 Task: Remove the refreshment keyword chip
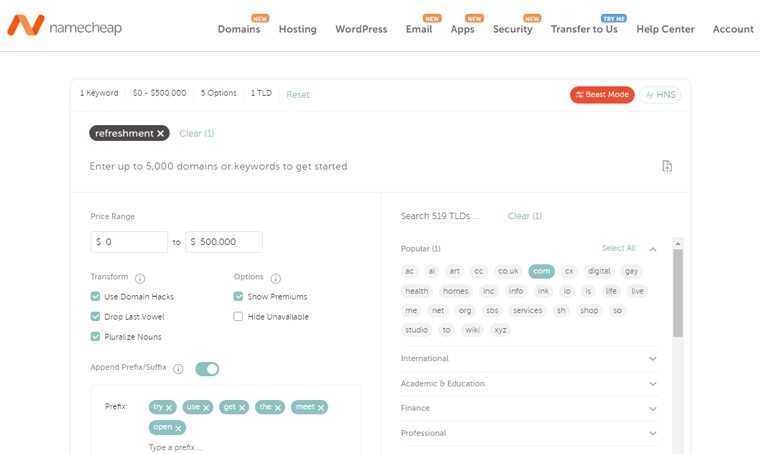click(160, 133)
